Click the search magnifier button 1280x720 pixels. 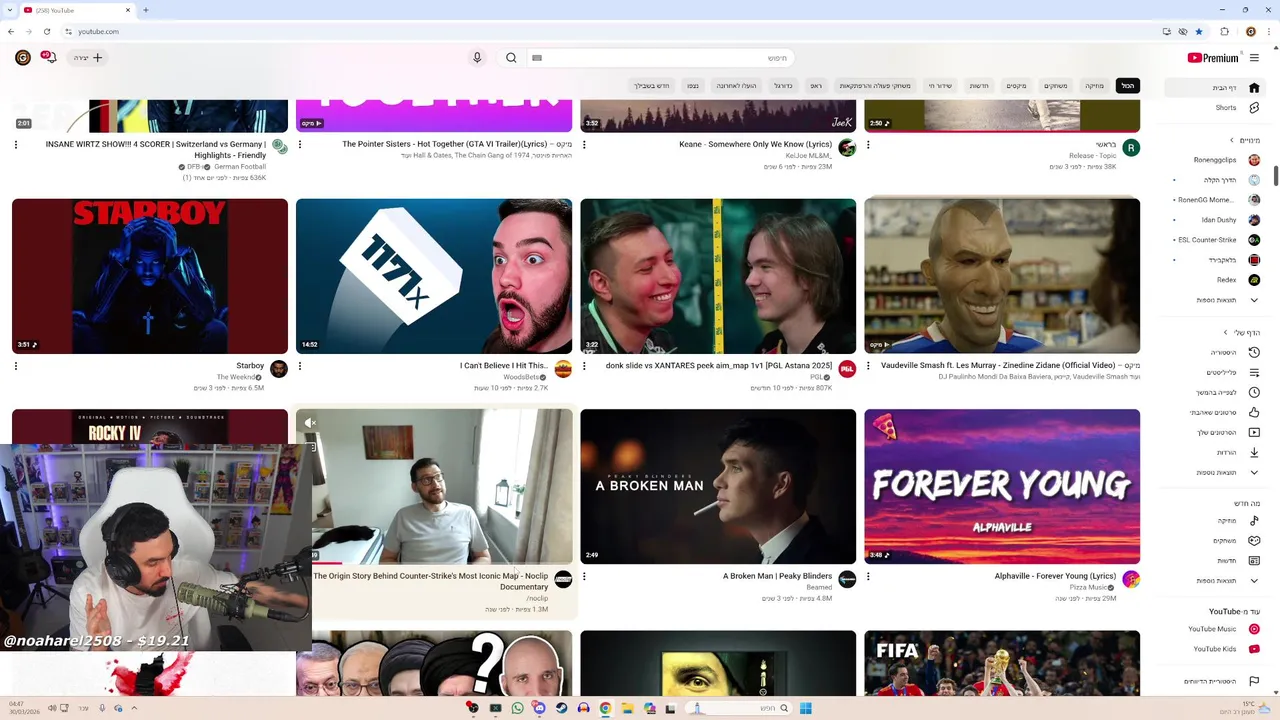point(511,58)
